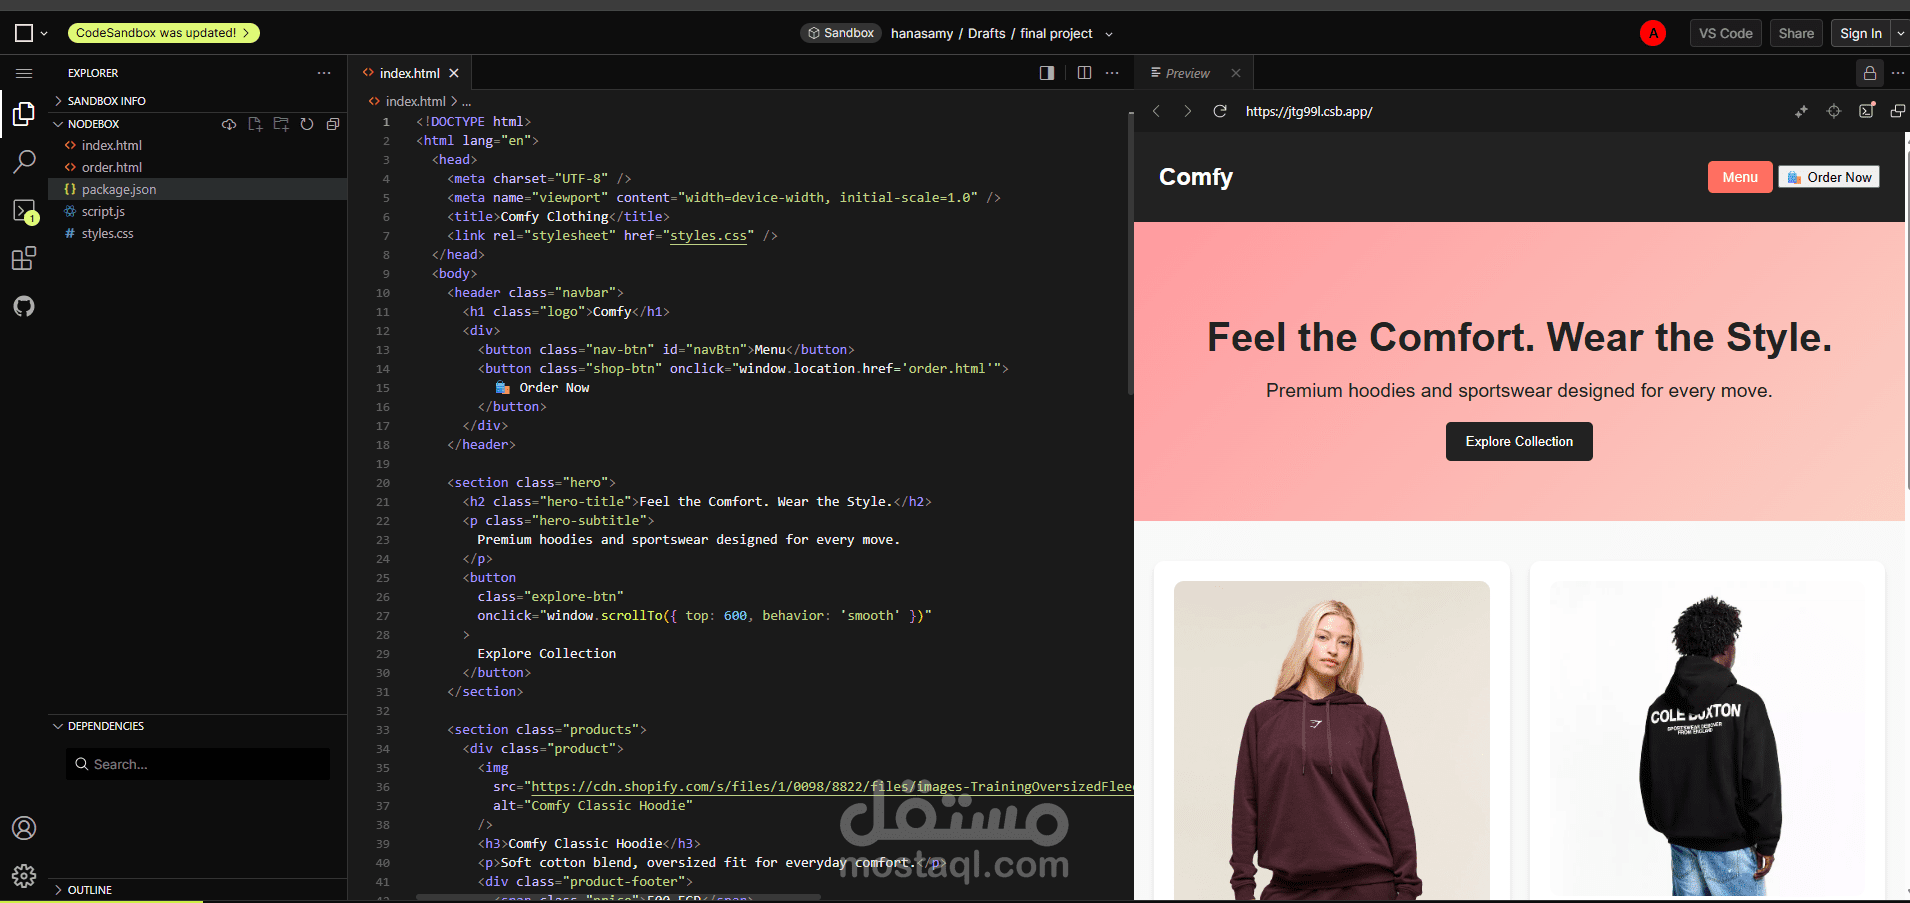
Task: Create a new file in NODEBOX
Action: [x=254, y=124]
